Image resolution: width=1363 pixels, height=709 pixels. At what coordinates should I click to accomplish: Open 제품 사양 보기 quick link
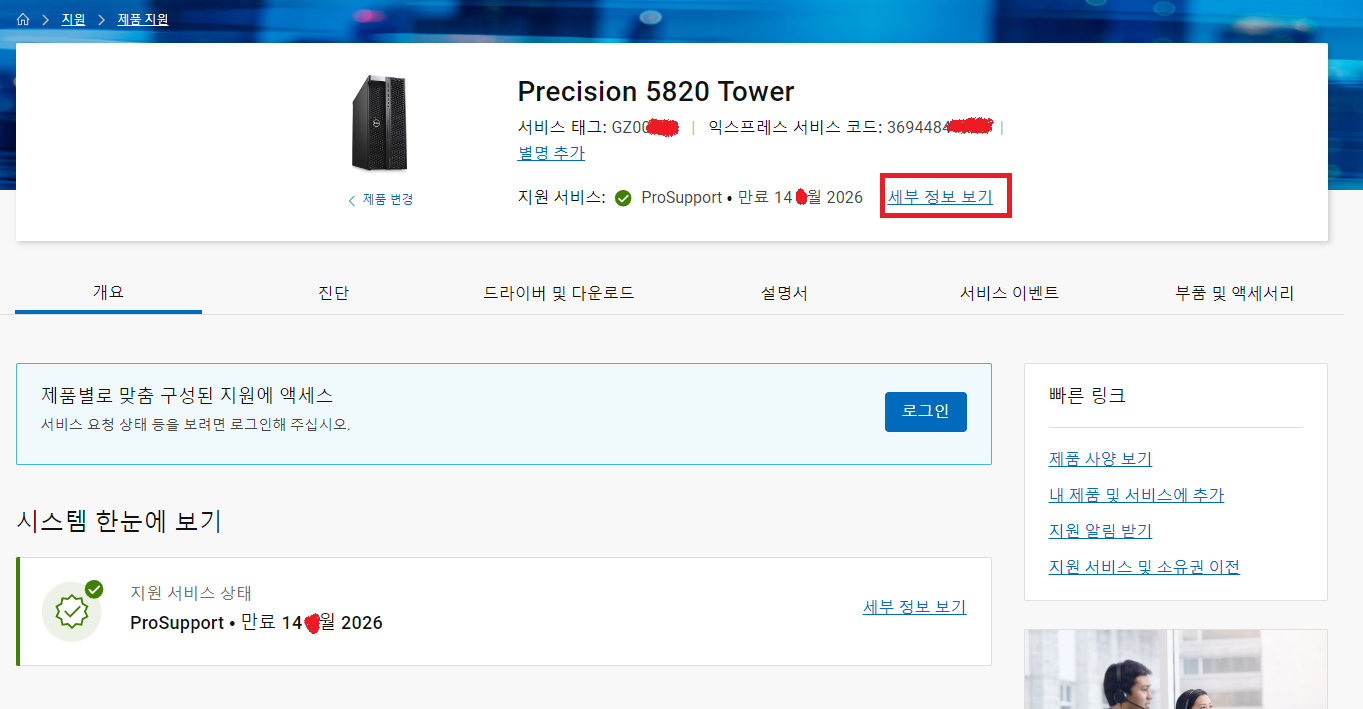coord(1100,459)
